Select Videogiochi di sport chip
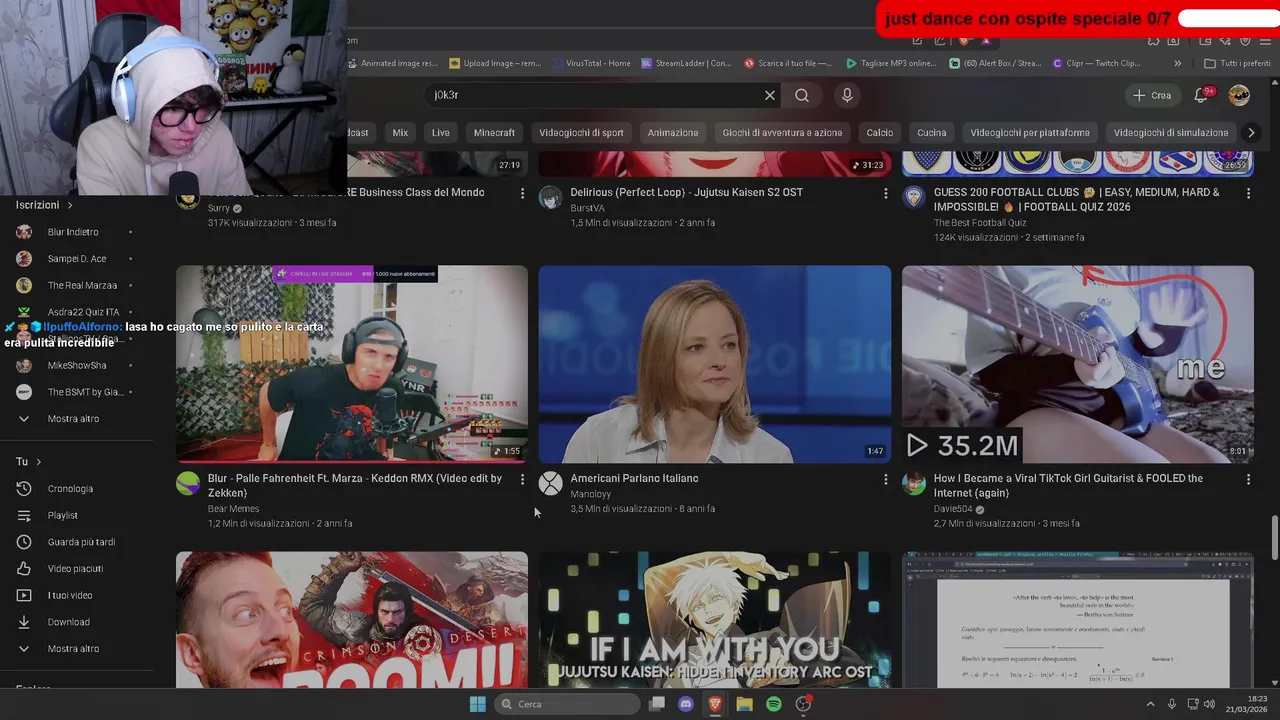This screenshot has height=720, width=1280. [x=581, y=132]
